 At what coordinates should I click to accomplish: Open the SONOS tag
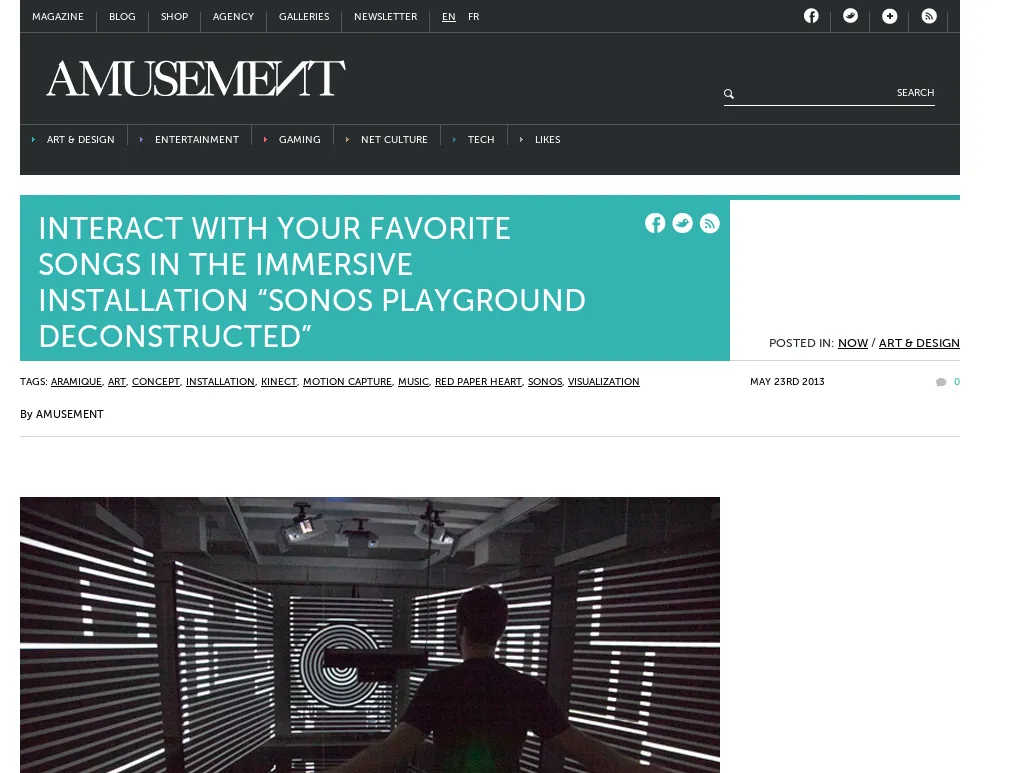click(x=545, y=382)
